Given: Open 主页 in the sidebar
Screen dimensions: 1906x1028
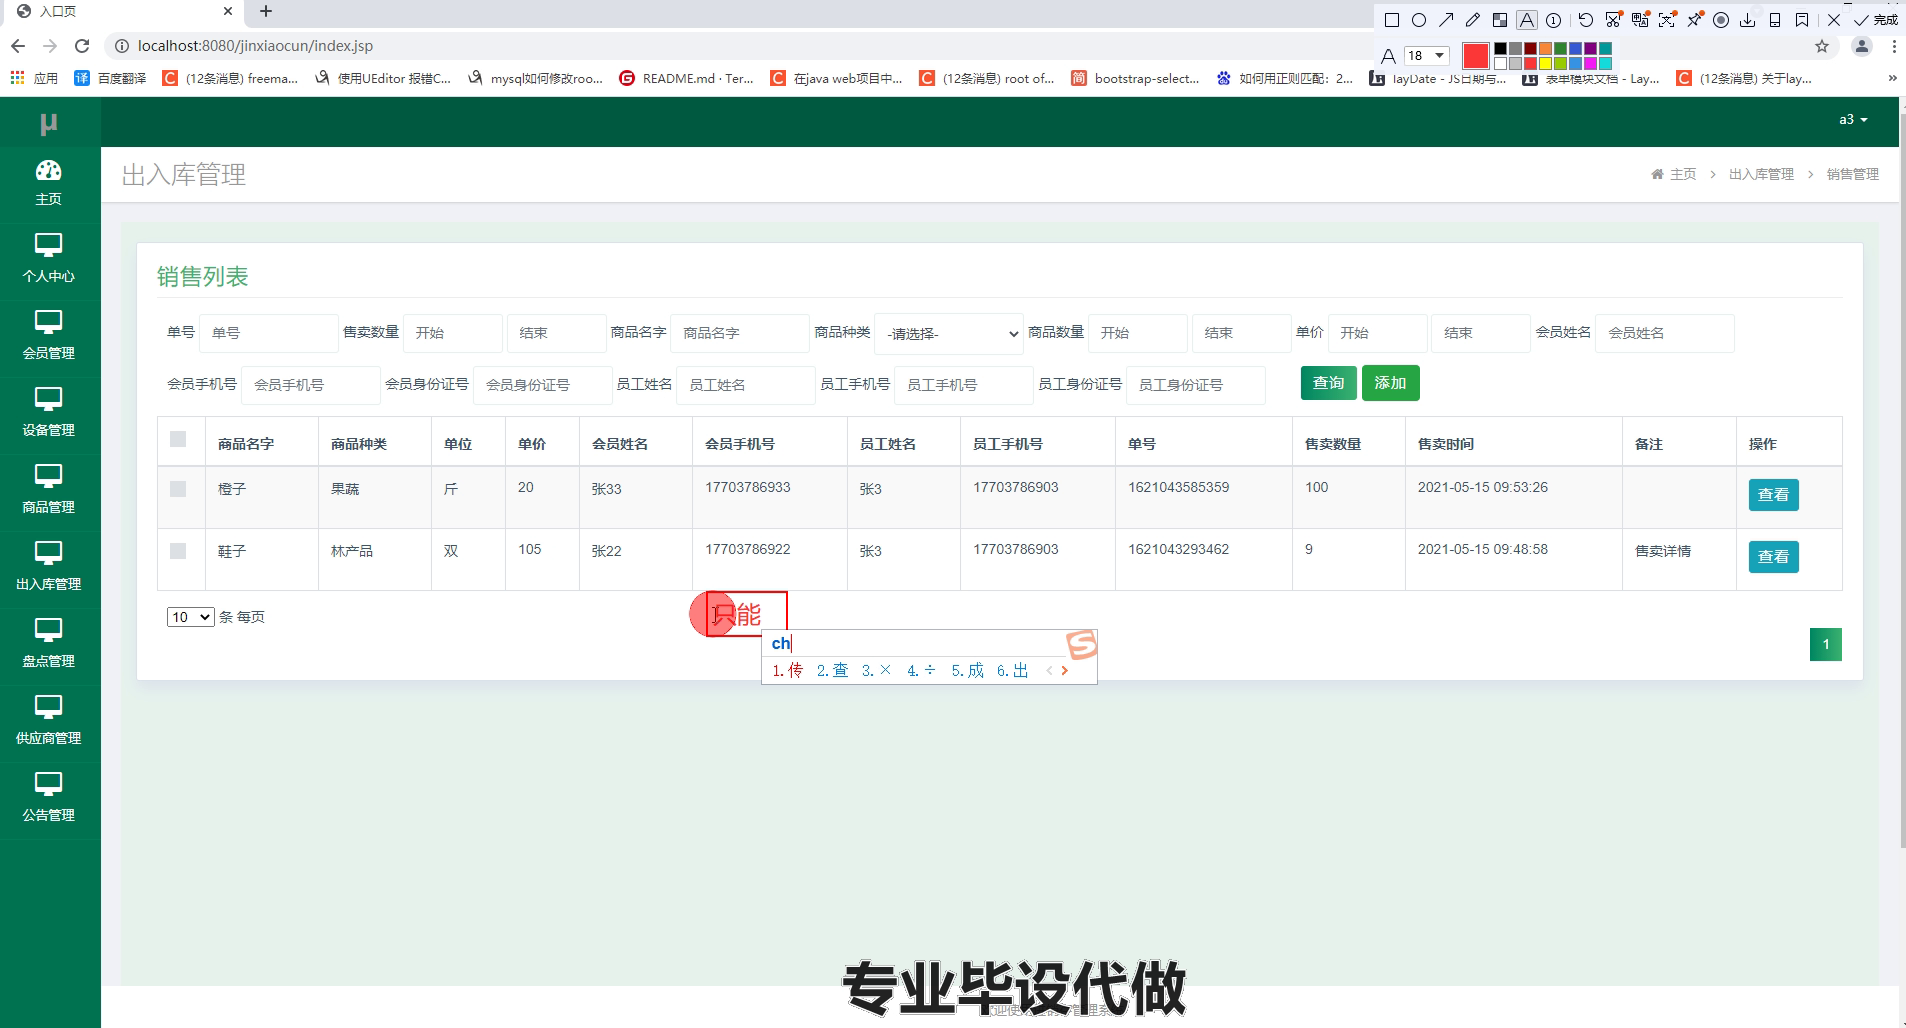Looking at the screenshot, I should 48,183.
